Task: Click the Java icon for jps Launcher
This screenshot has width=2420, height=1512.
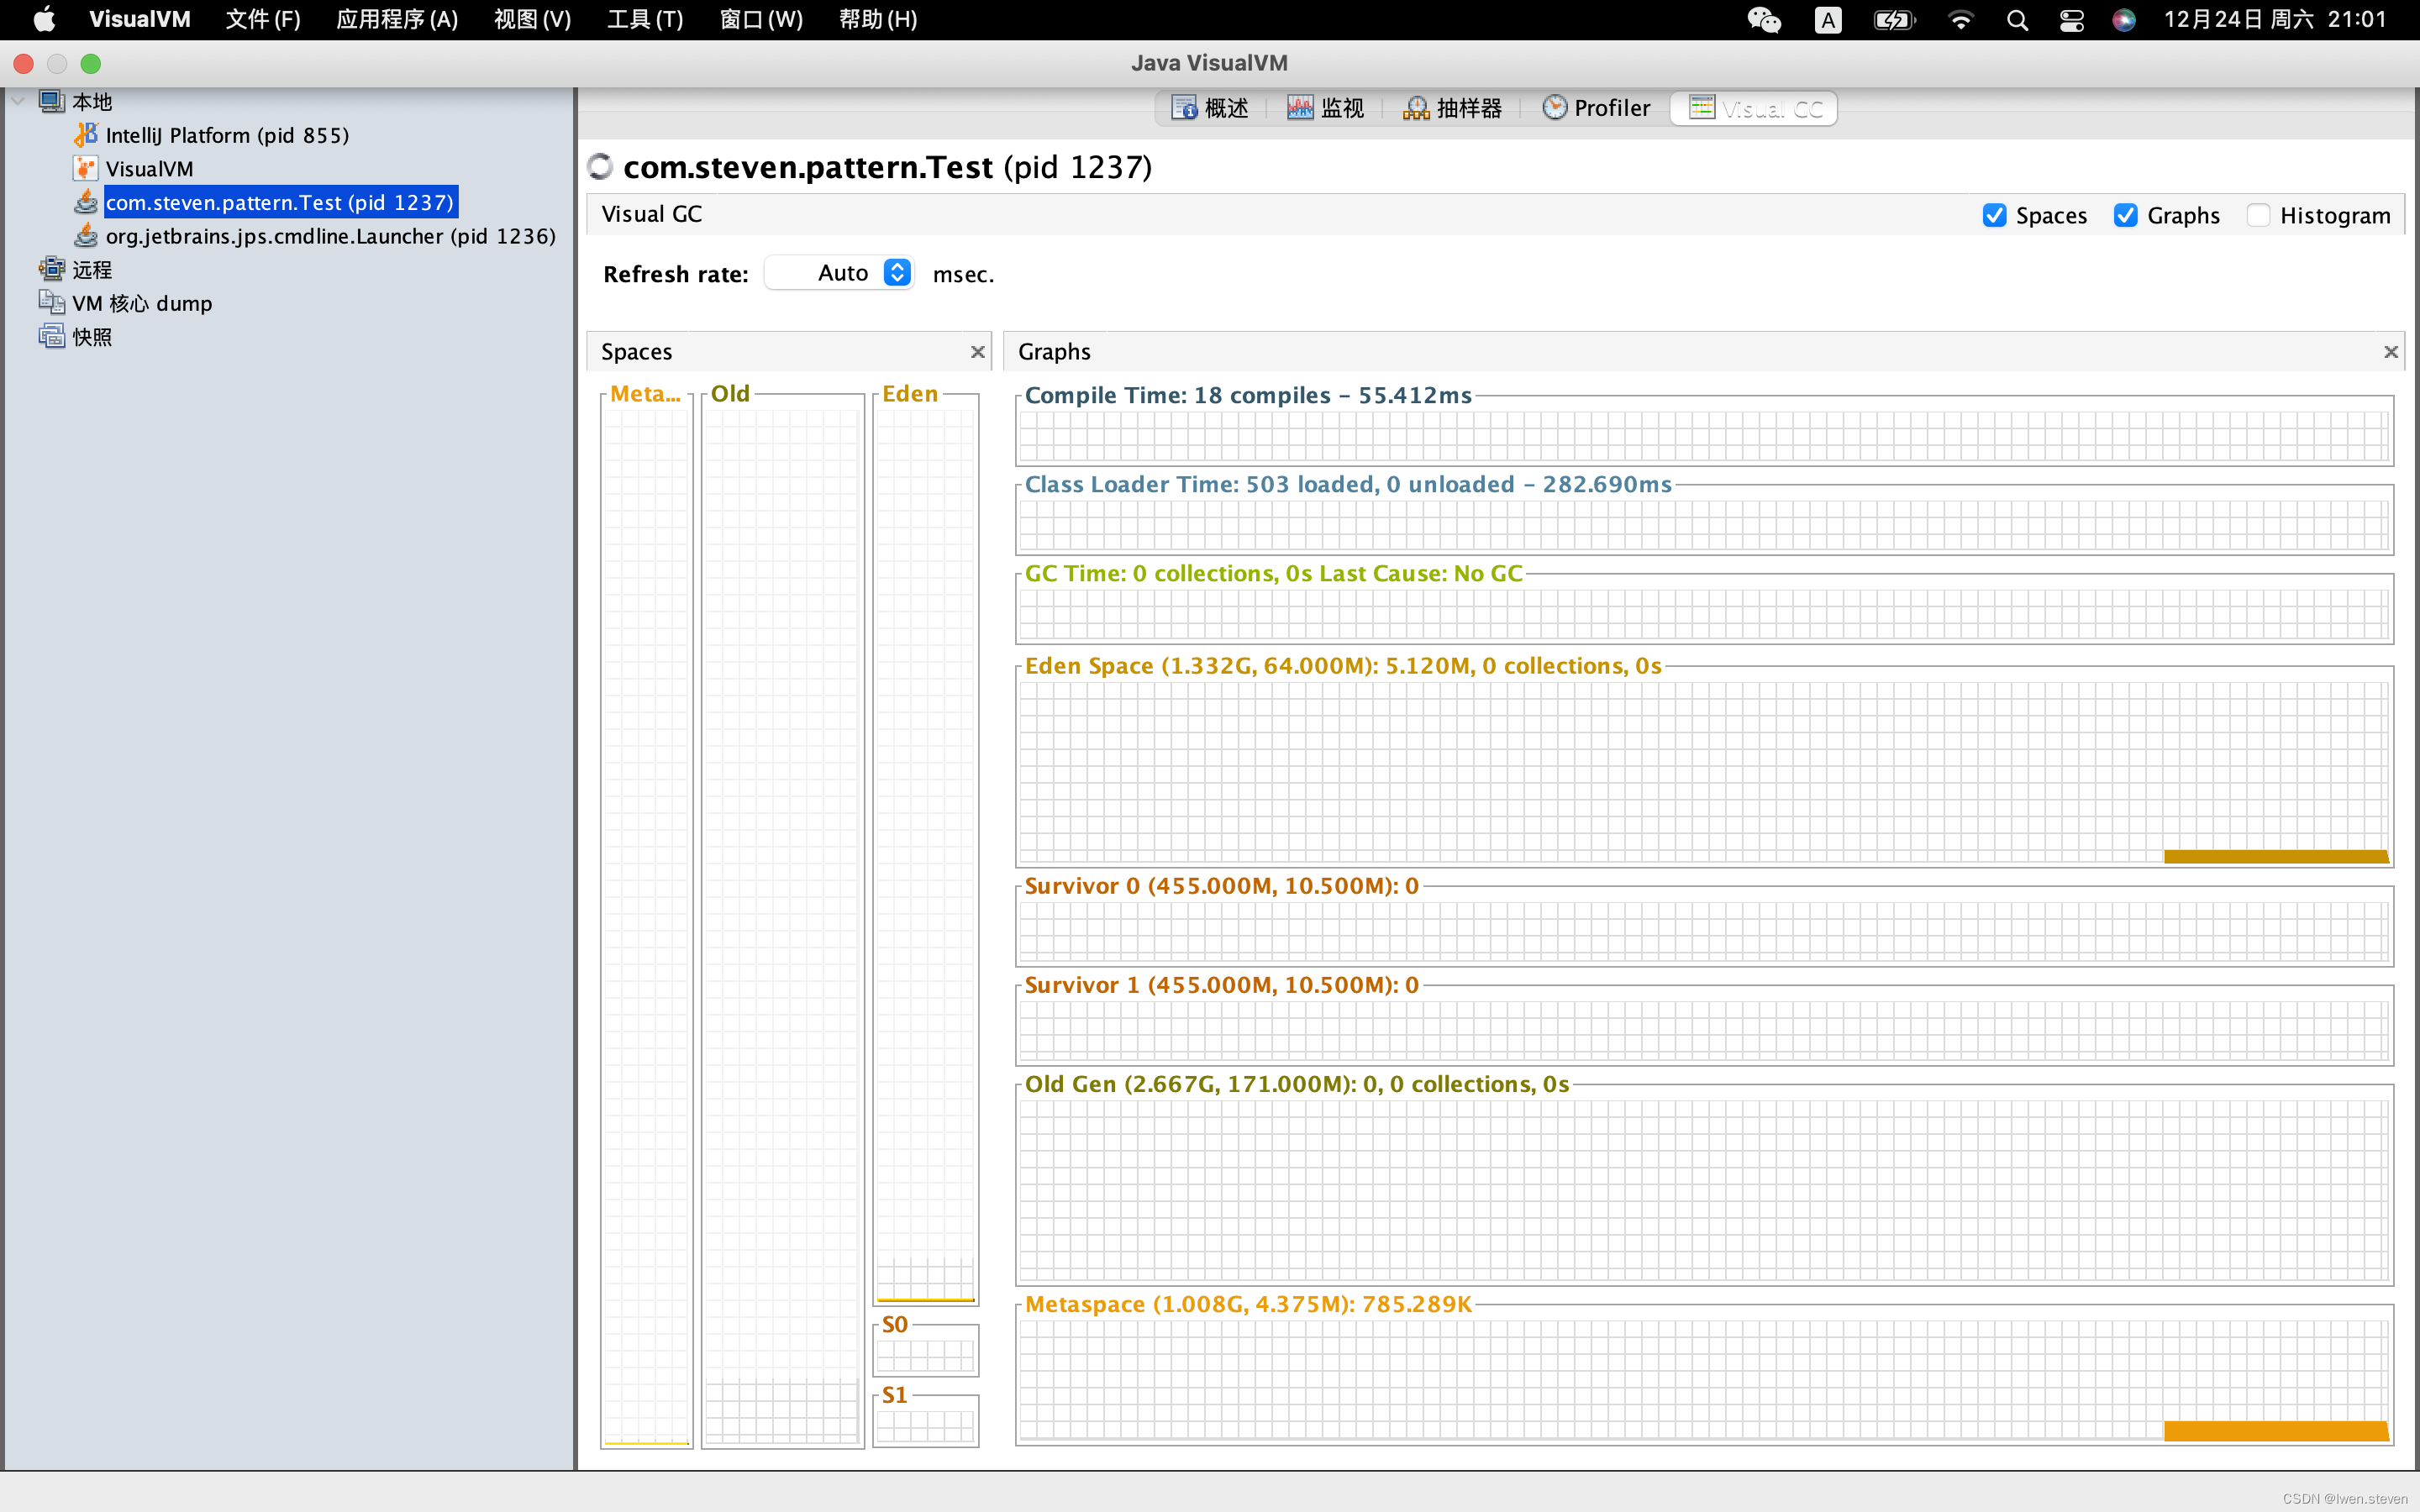Action: pos(86,236)
